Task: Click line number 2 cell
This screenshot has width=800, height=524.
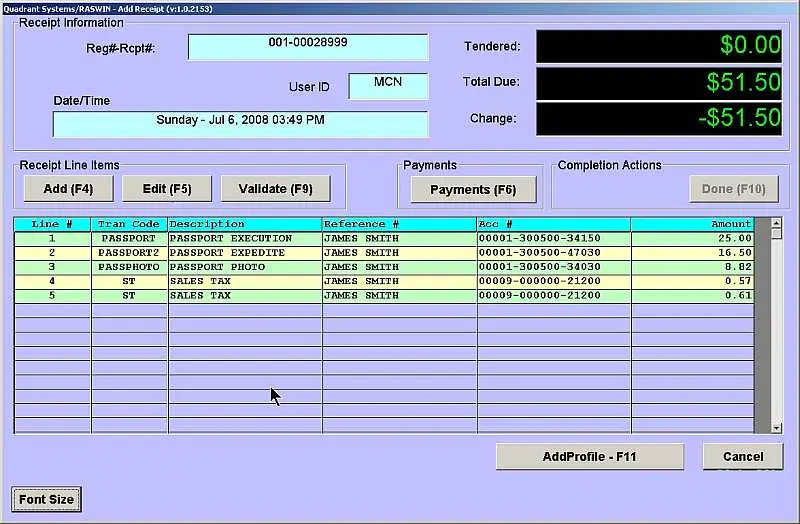Action: coord(52,253)
